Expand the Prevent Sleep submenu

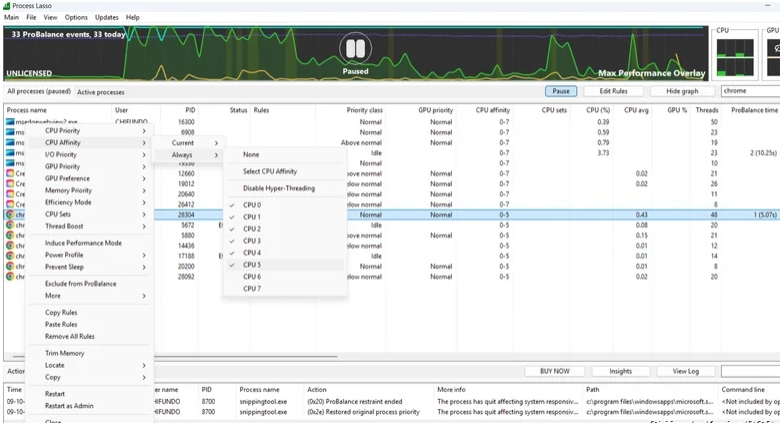(90, 267)
